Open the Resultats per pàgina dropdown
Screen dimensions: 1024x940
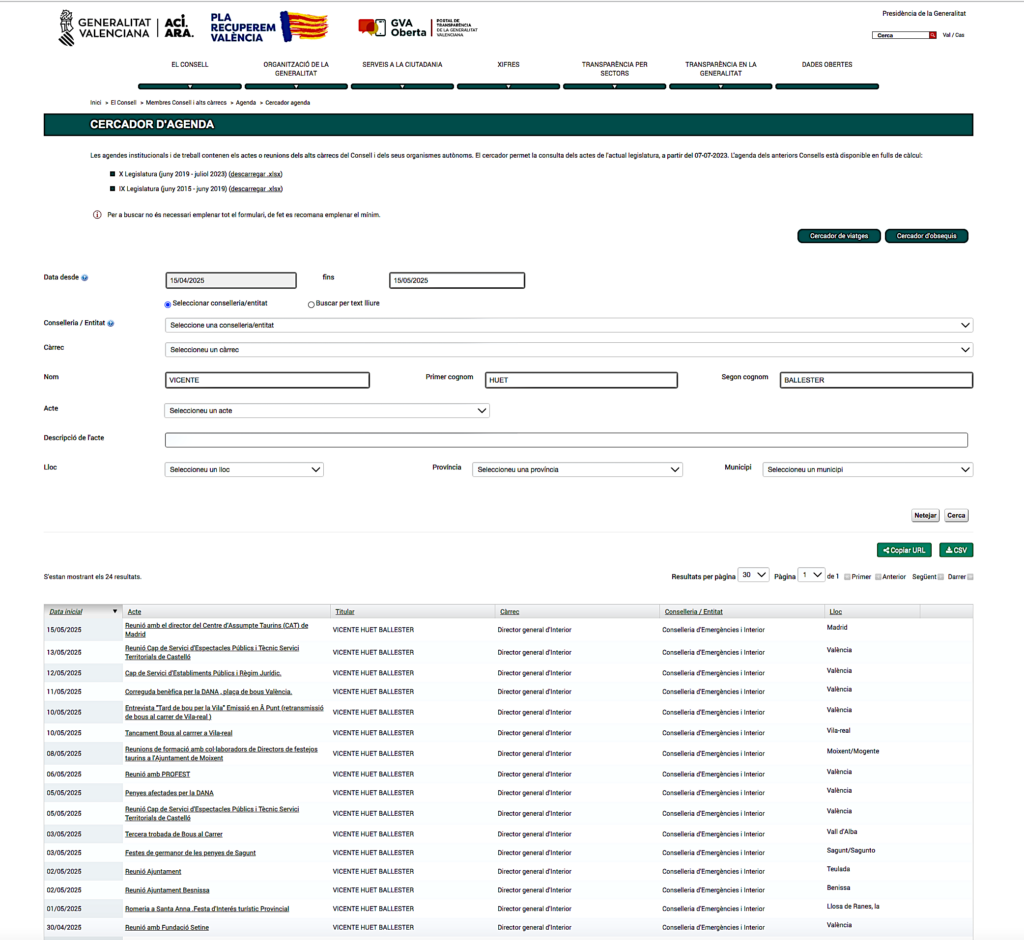pyautogui.click(x=752, y=575)
